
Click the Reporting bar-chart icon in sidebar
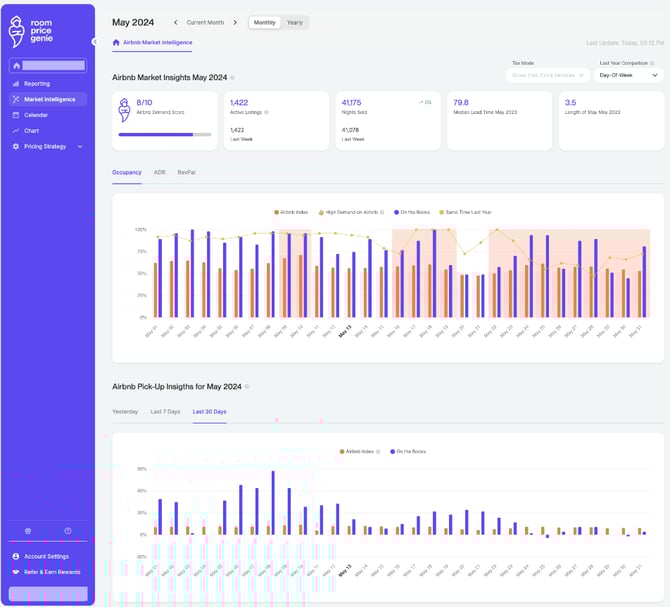16,84
